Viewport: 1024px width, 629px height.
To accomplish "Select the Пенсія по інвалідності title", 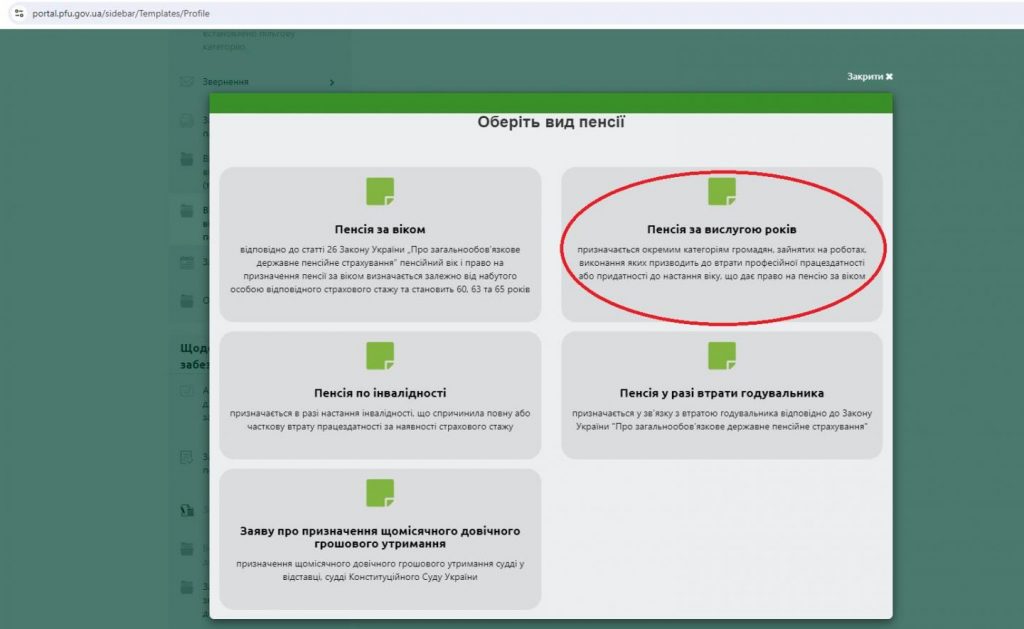I will point(380,393).
